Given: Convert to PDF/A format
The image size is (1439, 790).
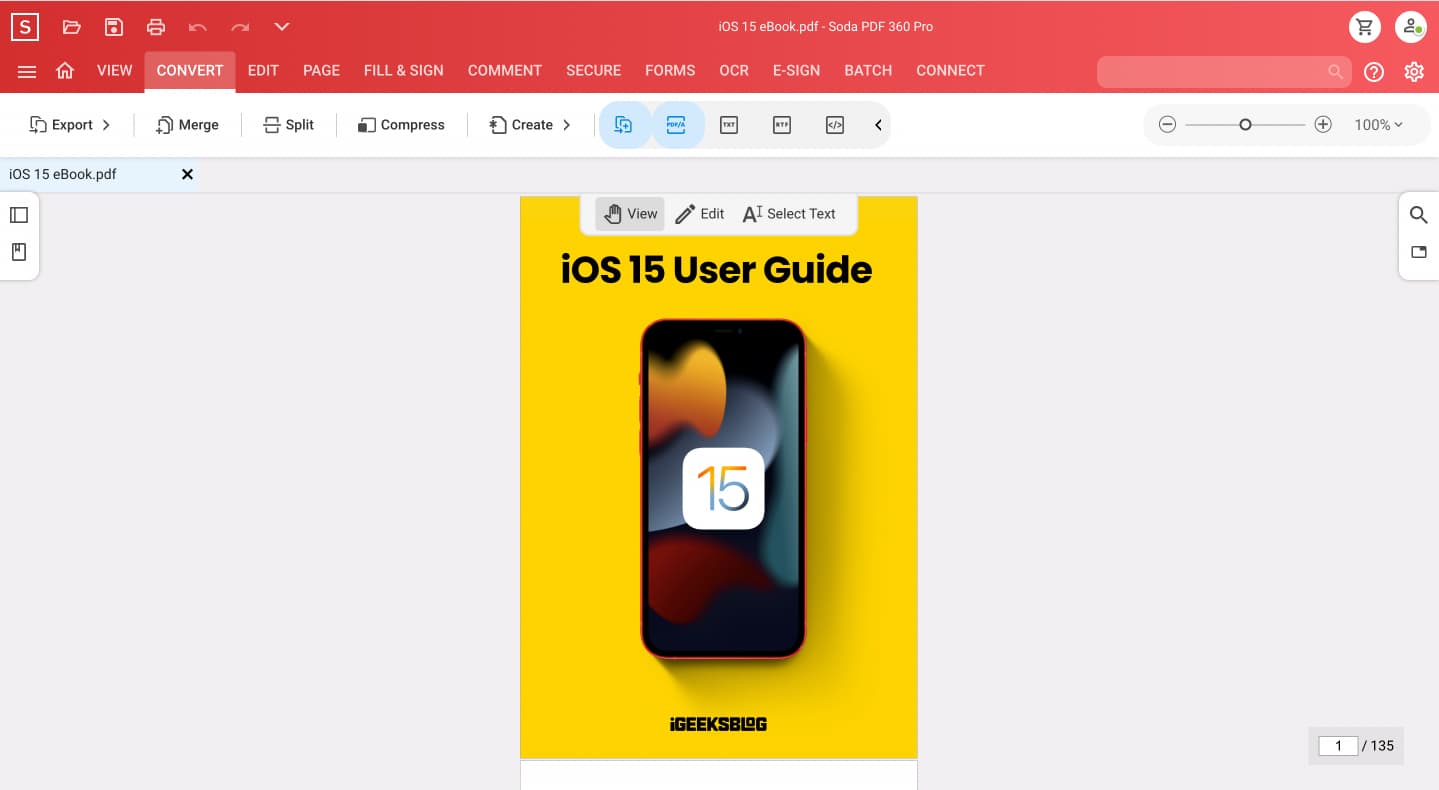Looking at the screenshot, I should coord(677,125).
